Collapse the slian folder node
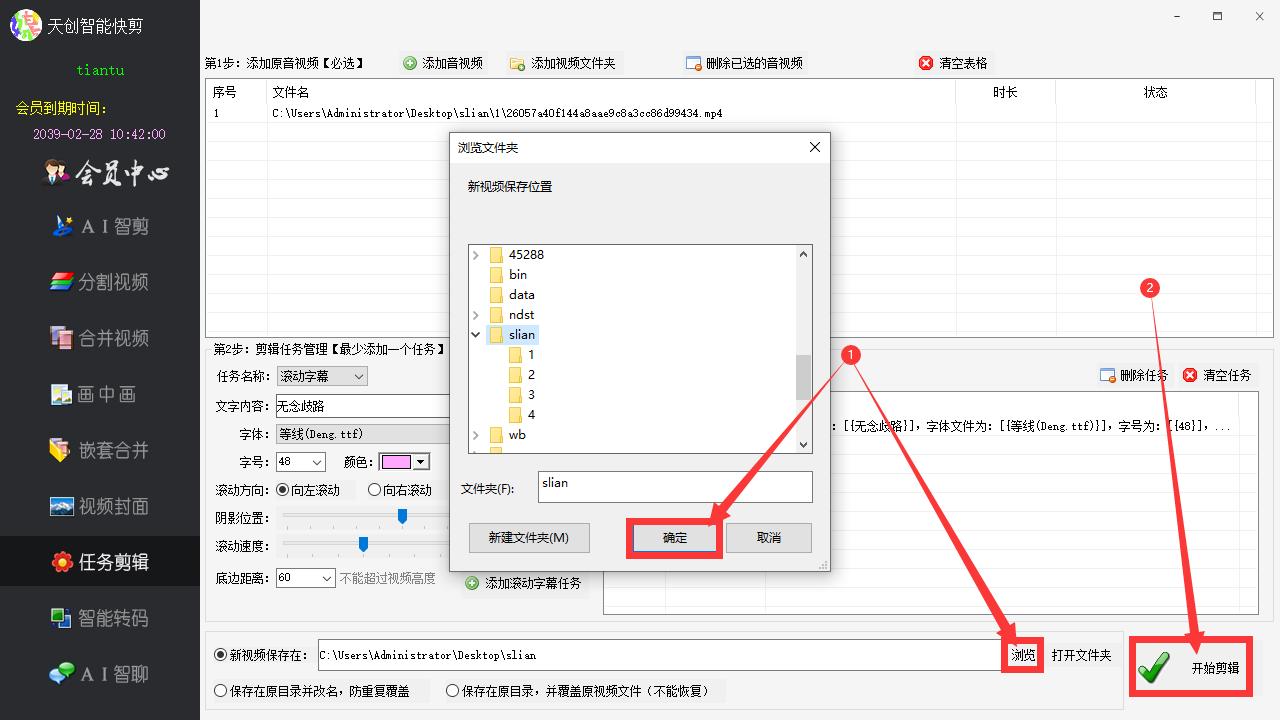 (x=476, y=335)
